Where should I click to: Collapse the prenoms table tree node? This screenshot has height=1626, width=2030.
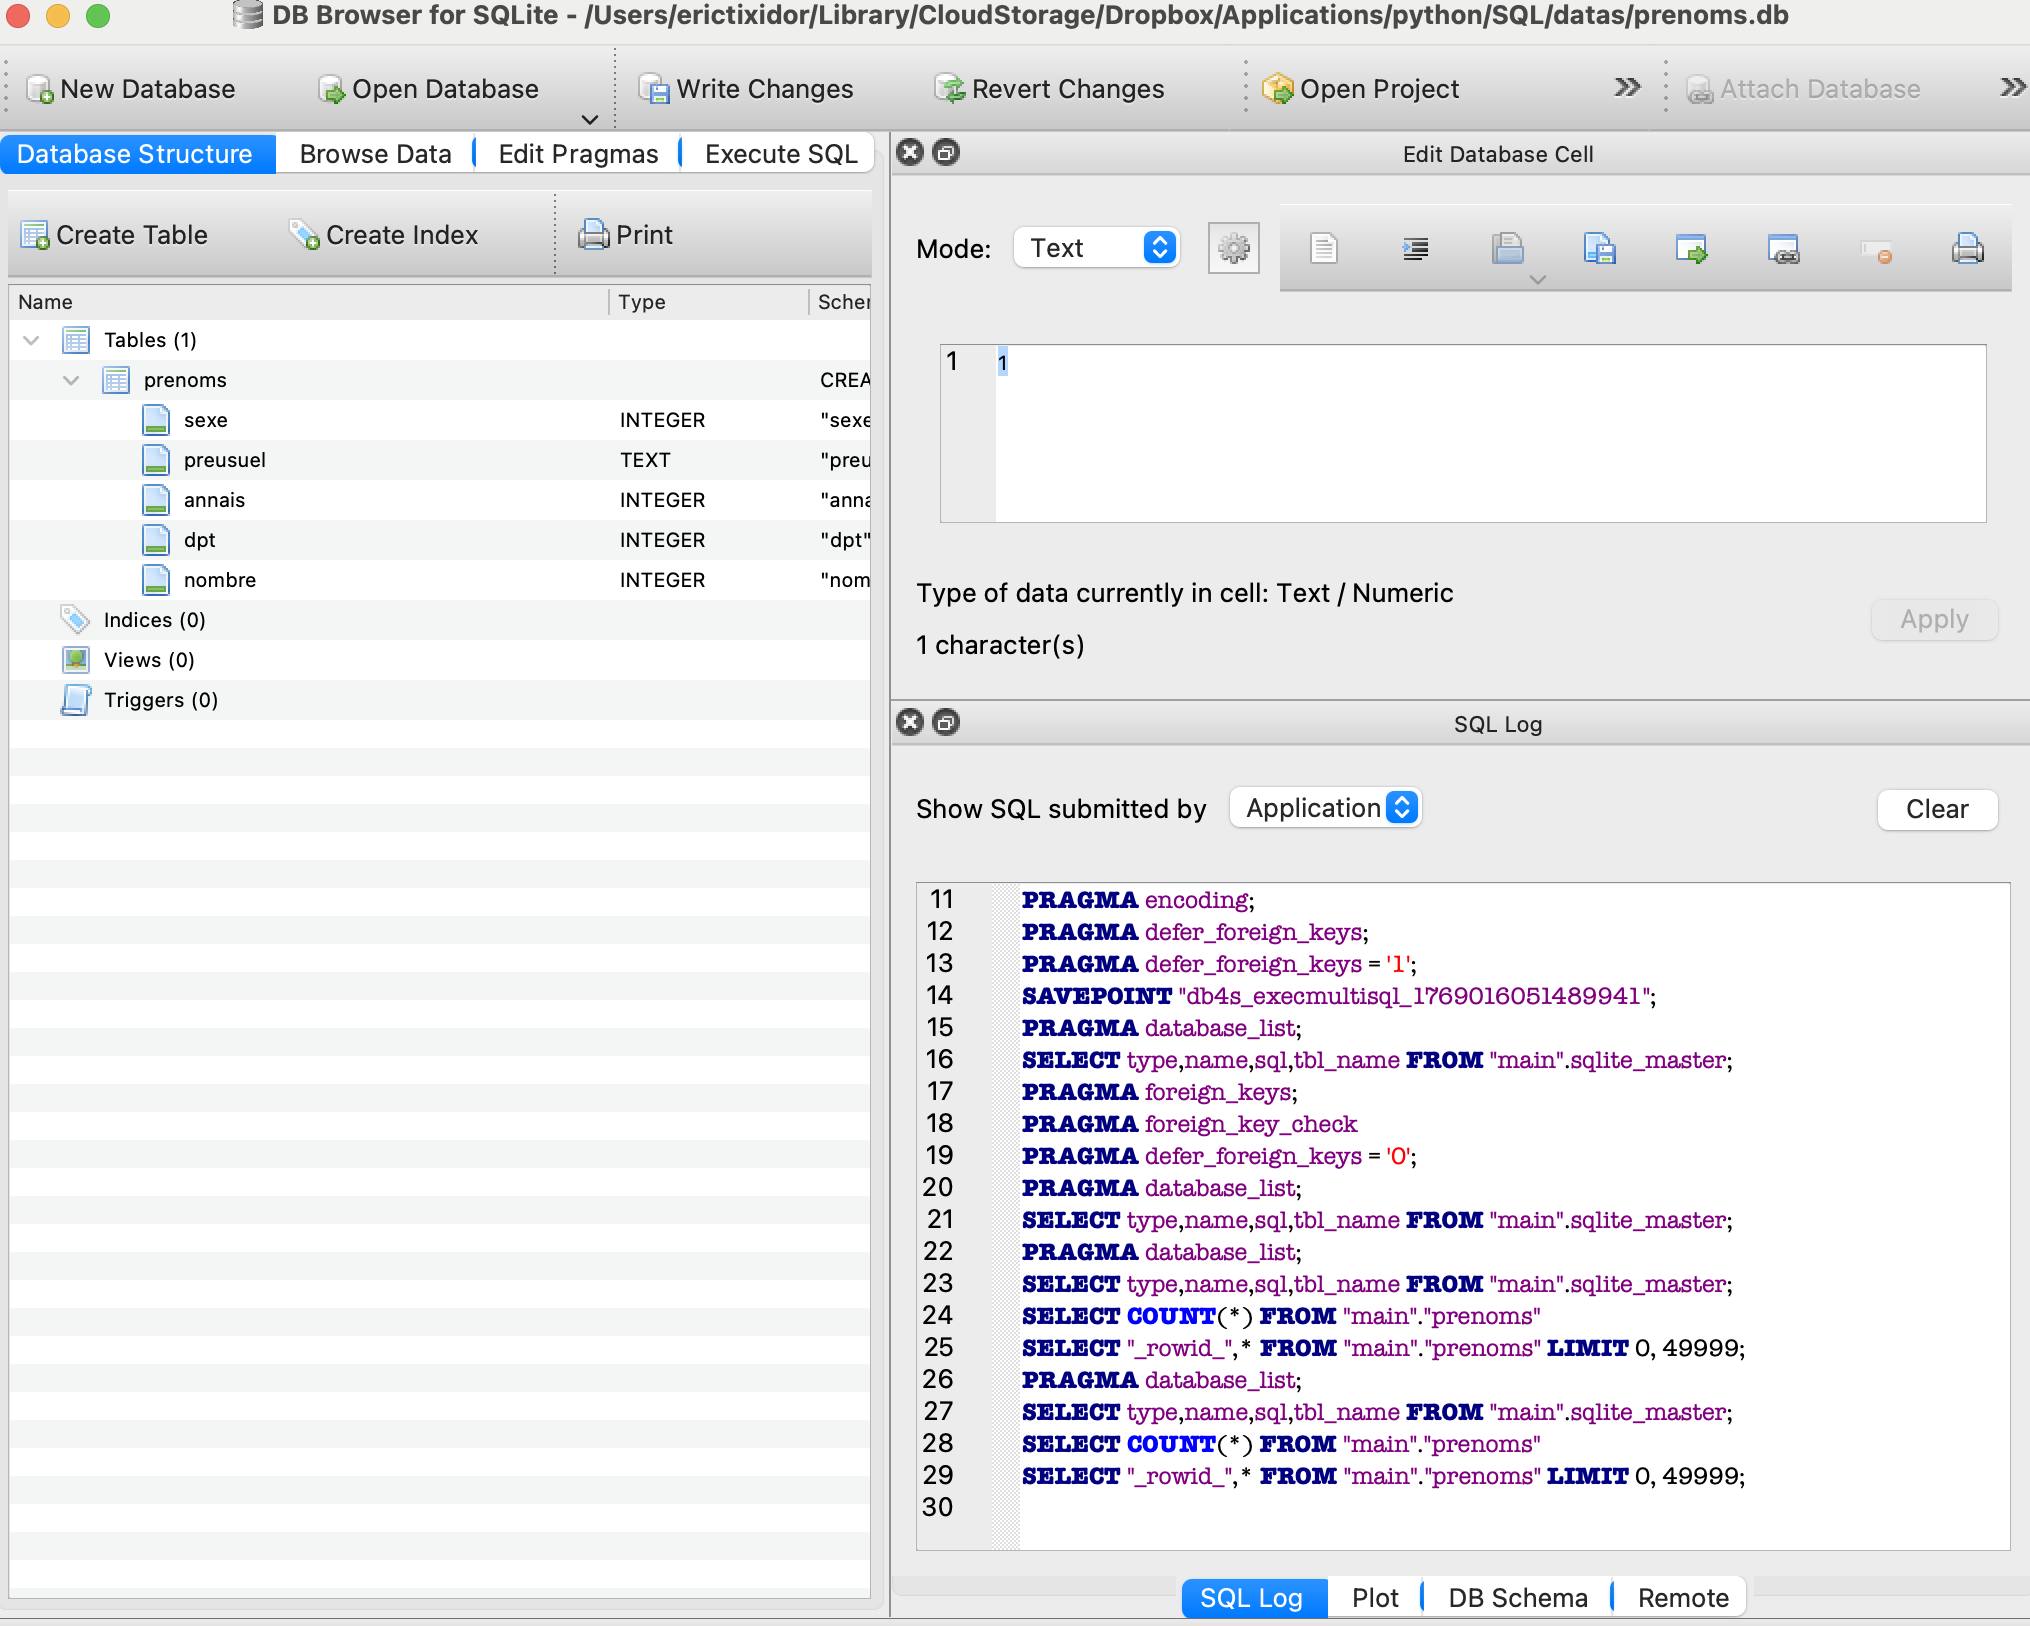click(x=71, y=380)
